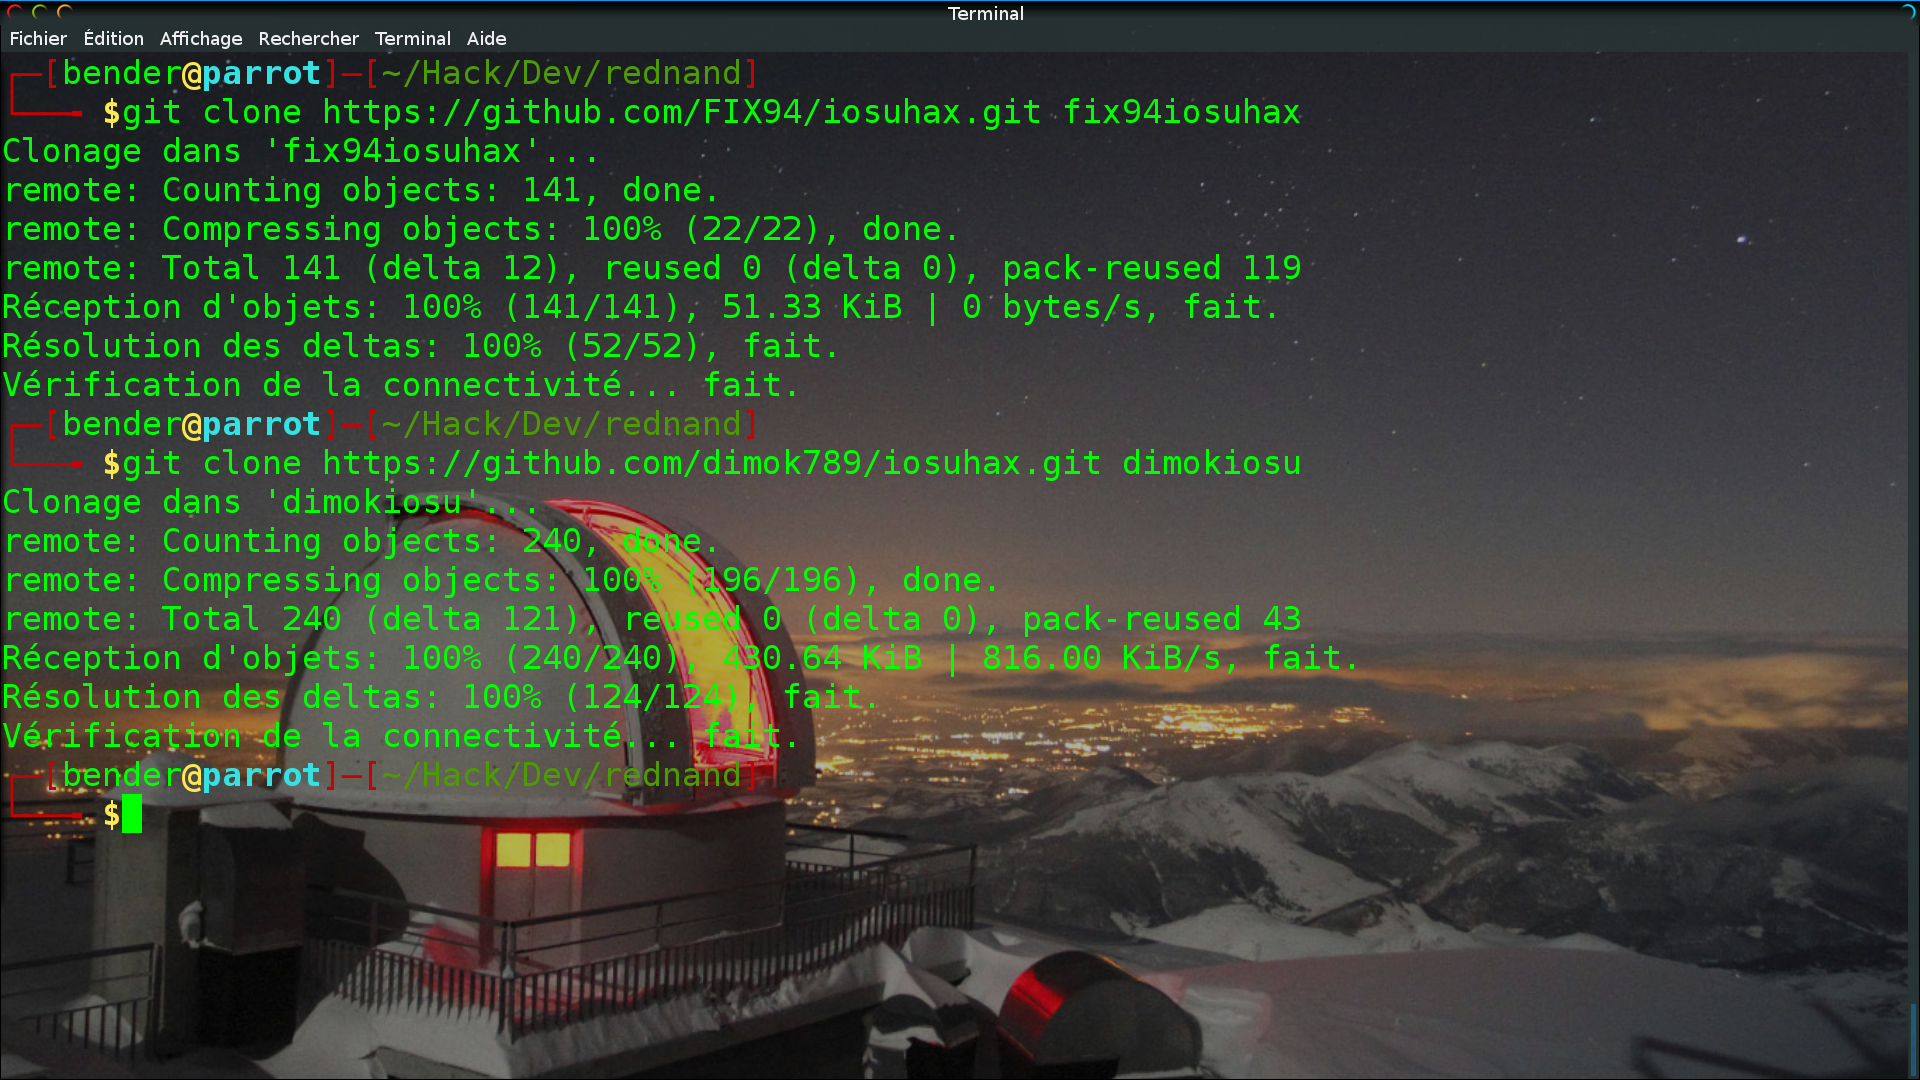The width and height of the screenshot is (1920, 1080).
Task: Click 'fix94iosuhax' argument ending the first git clone command
Action: click(x=1181, y=112)
